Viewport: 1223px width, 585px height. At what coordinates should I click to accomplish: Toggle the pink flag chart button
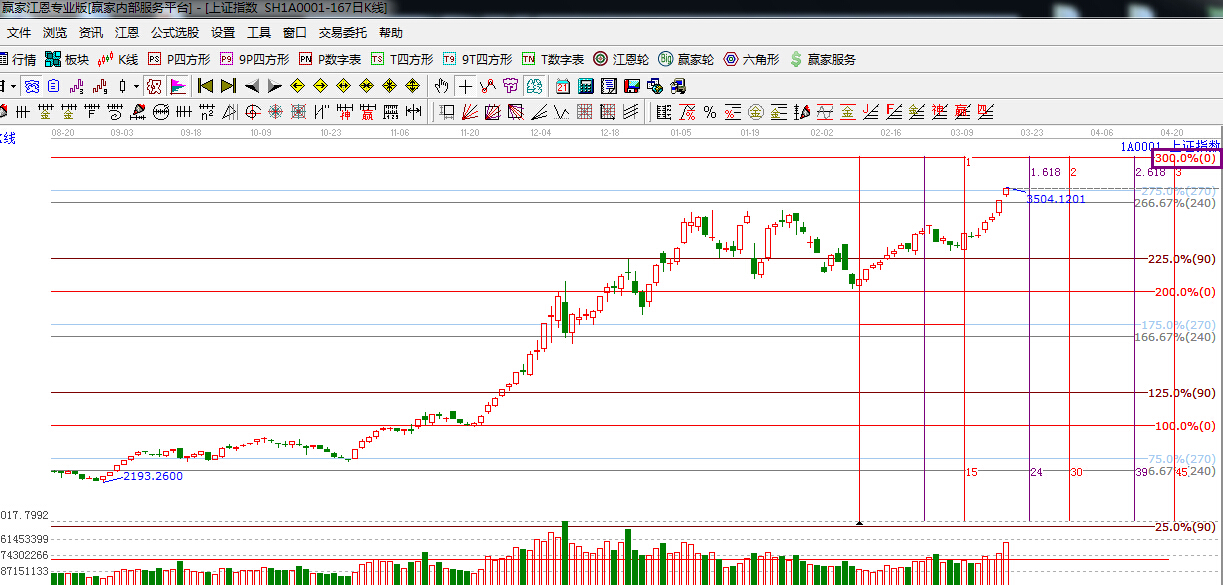coord(177,86)
